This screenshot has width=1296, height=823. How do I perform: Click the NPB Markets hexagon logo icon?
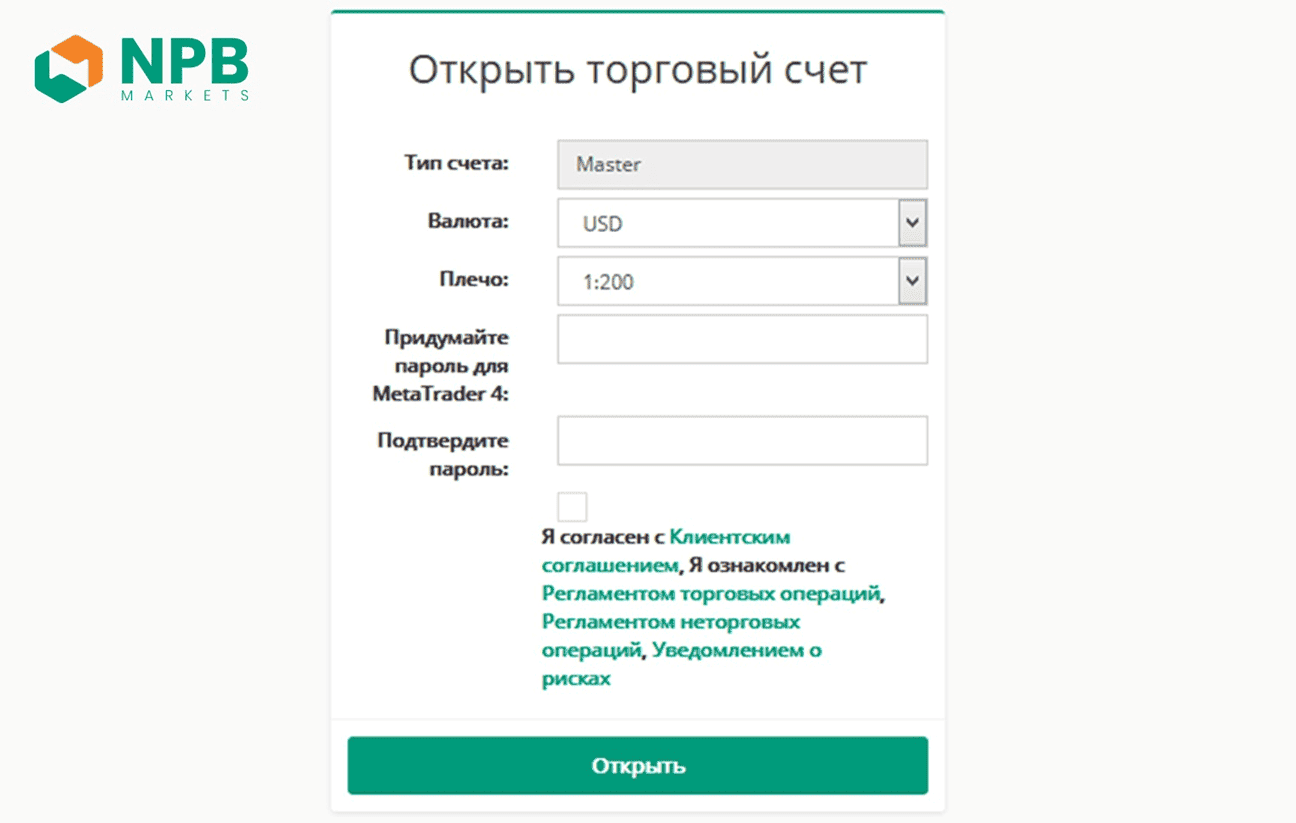pyautogui.click(x=68, y=69)
